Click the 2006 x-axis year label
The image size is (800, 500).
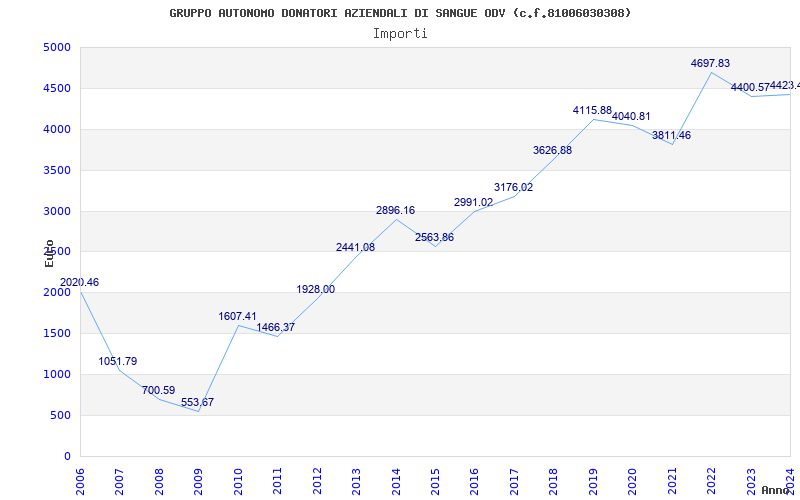click(80, 481)
